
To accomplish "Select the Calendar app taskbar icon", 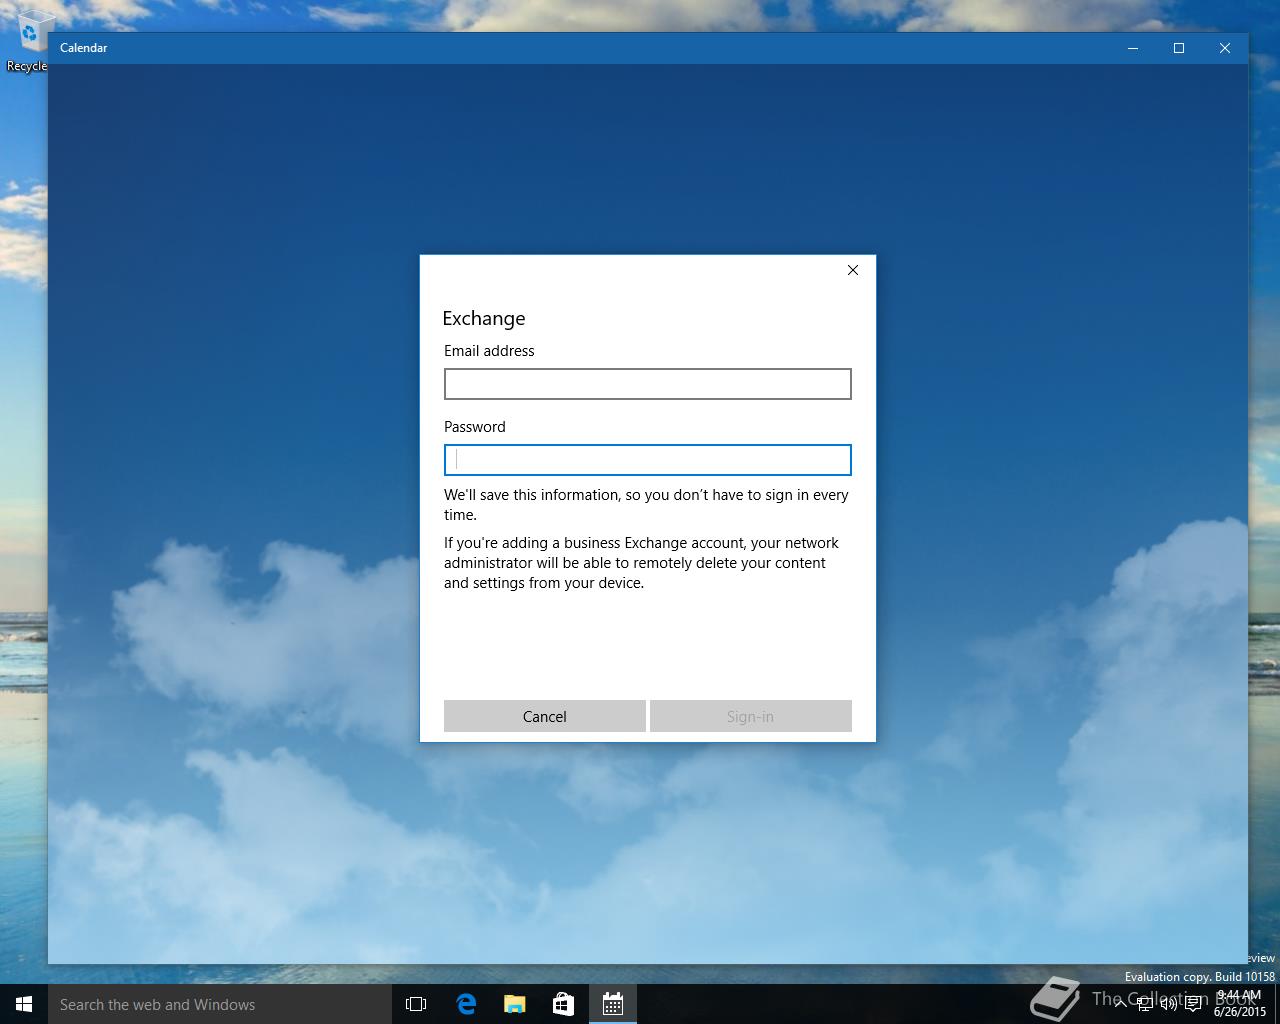I will click(613, 1004).
